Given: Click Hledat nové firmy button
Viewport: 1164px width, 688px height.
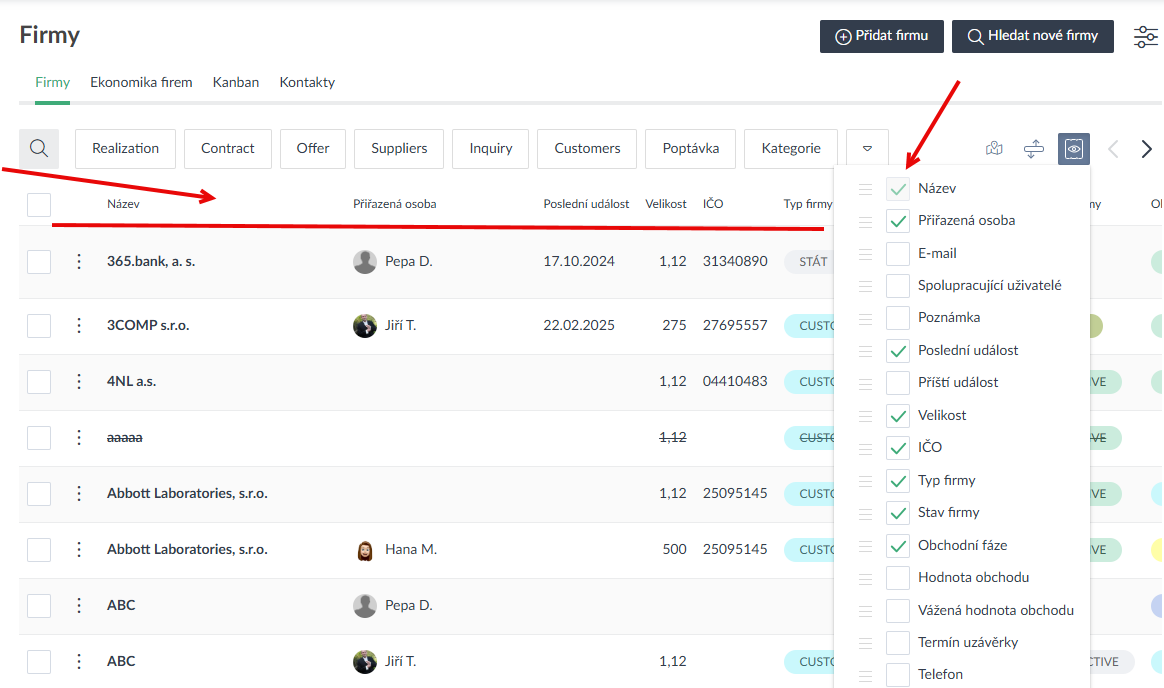Looking at the screenshot, I should coord(1032,36).
